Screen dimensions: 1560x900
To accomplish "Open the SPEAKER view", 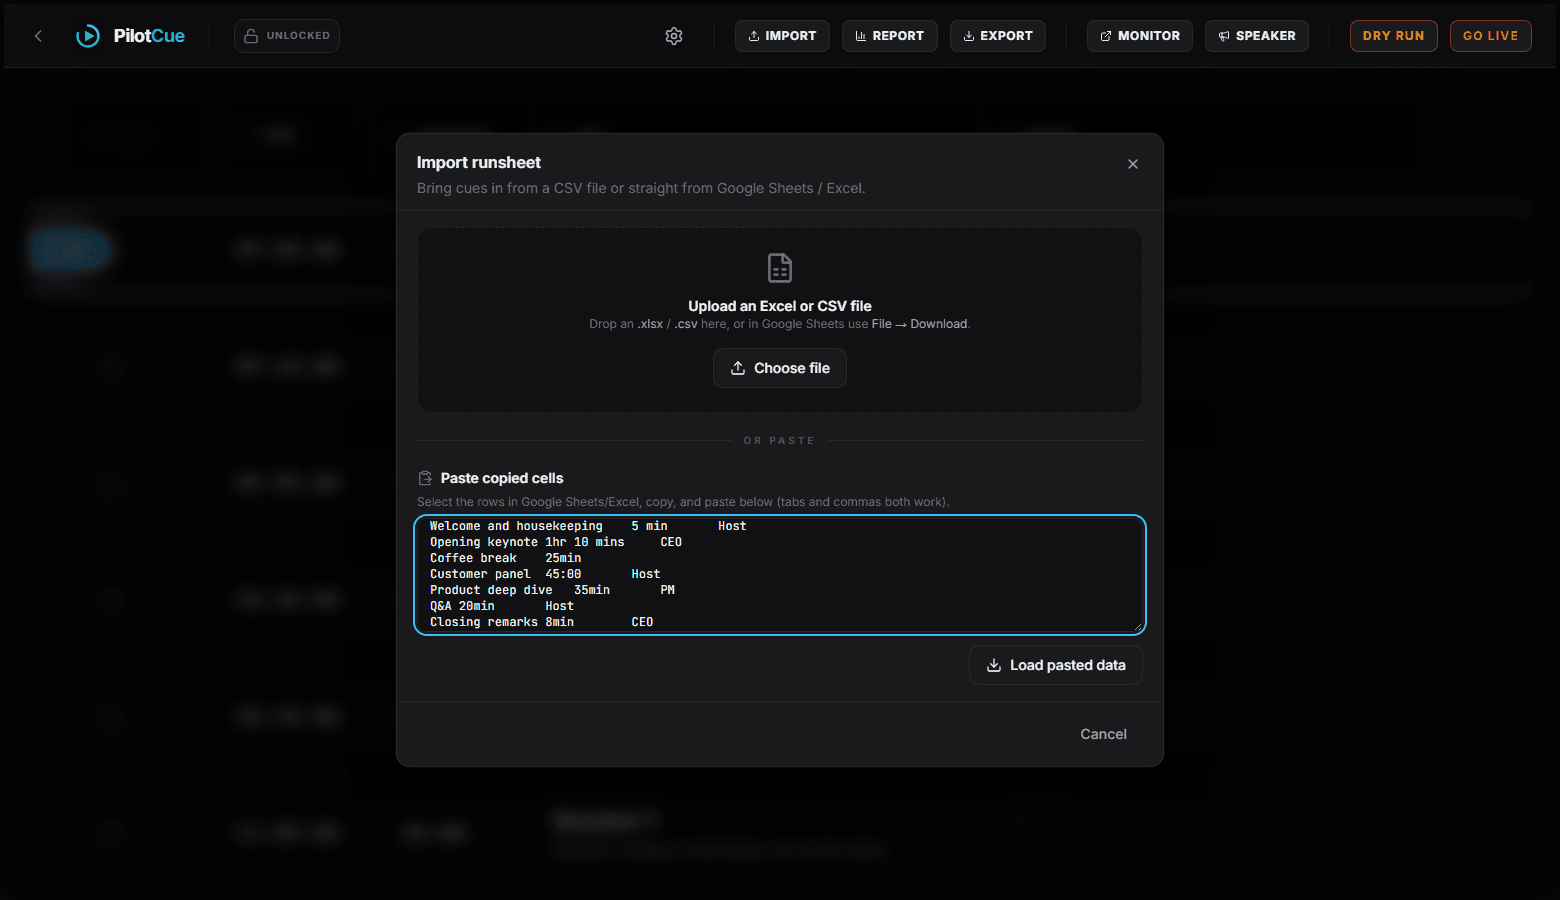I will 1256,36.
